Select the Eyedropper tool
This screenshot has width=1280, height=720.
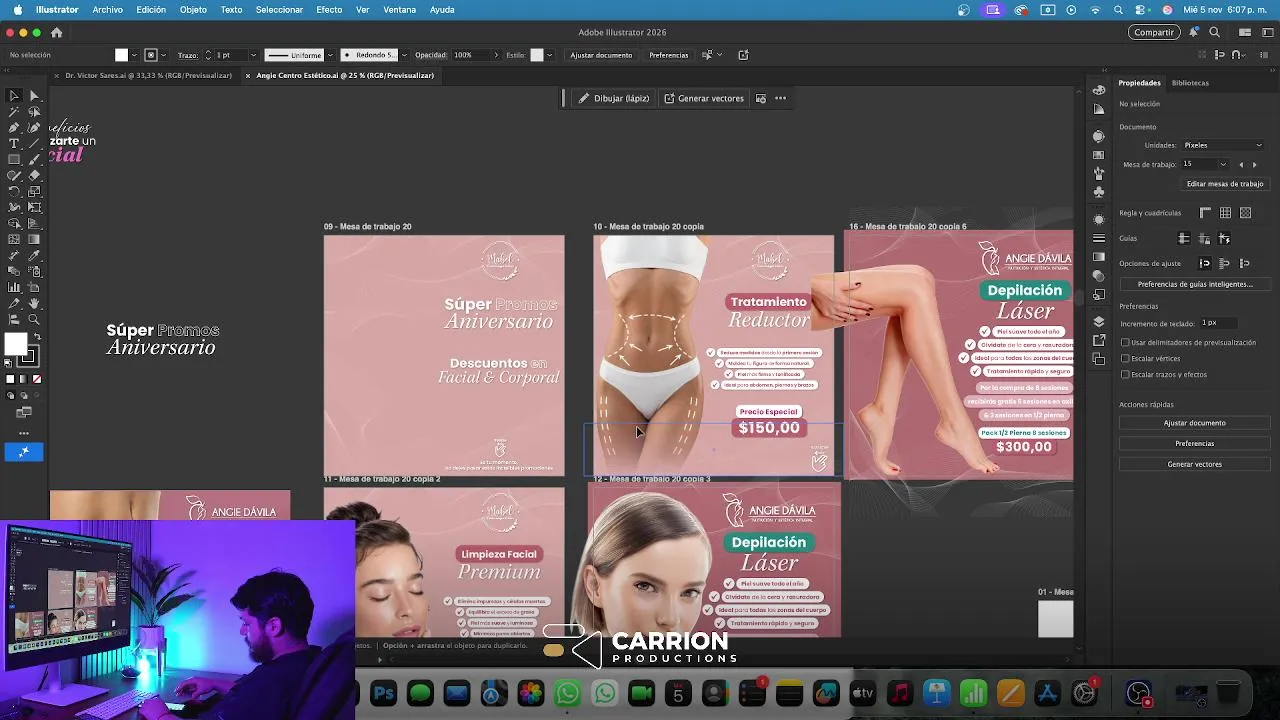[34, 255]
